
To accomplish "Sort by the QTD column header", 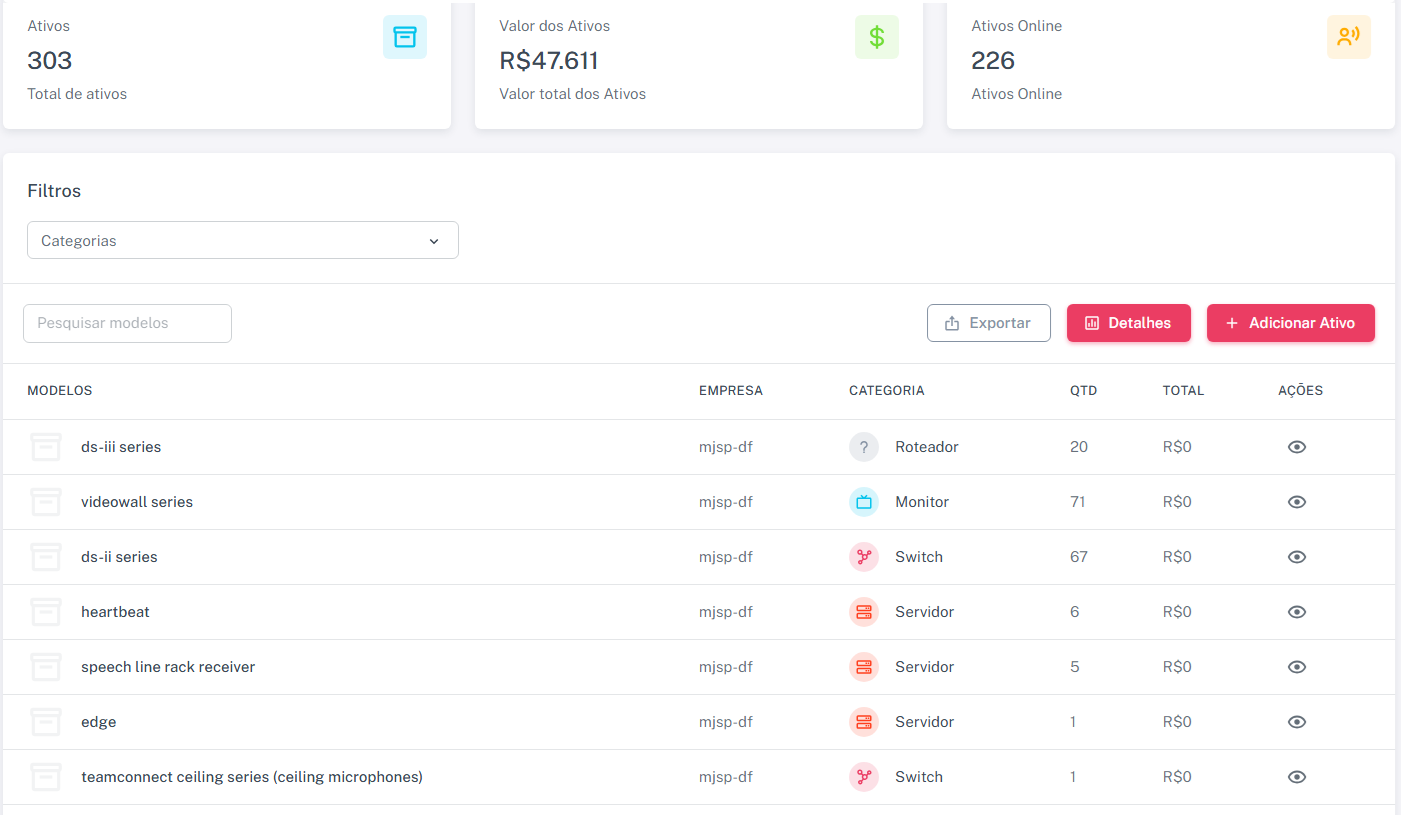I will coord(1083,391).
